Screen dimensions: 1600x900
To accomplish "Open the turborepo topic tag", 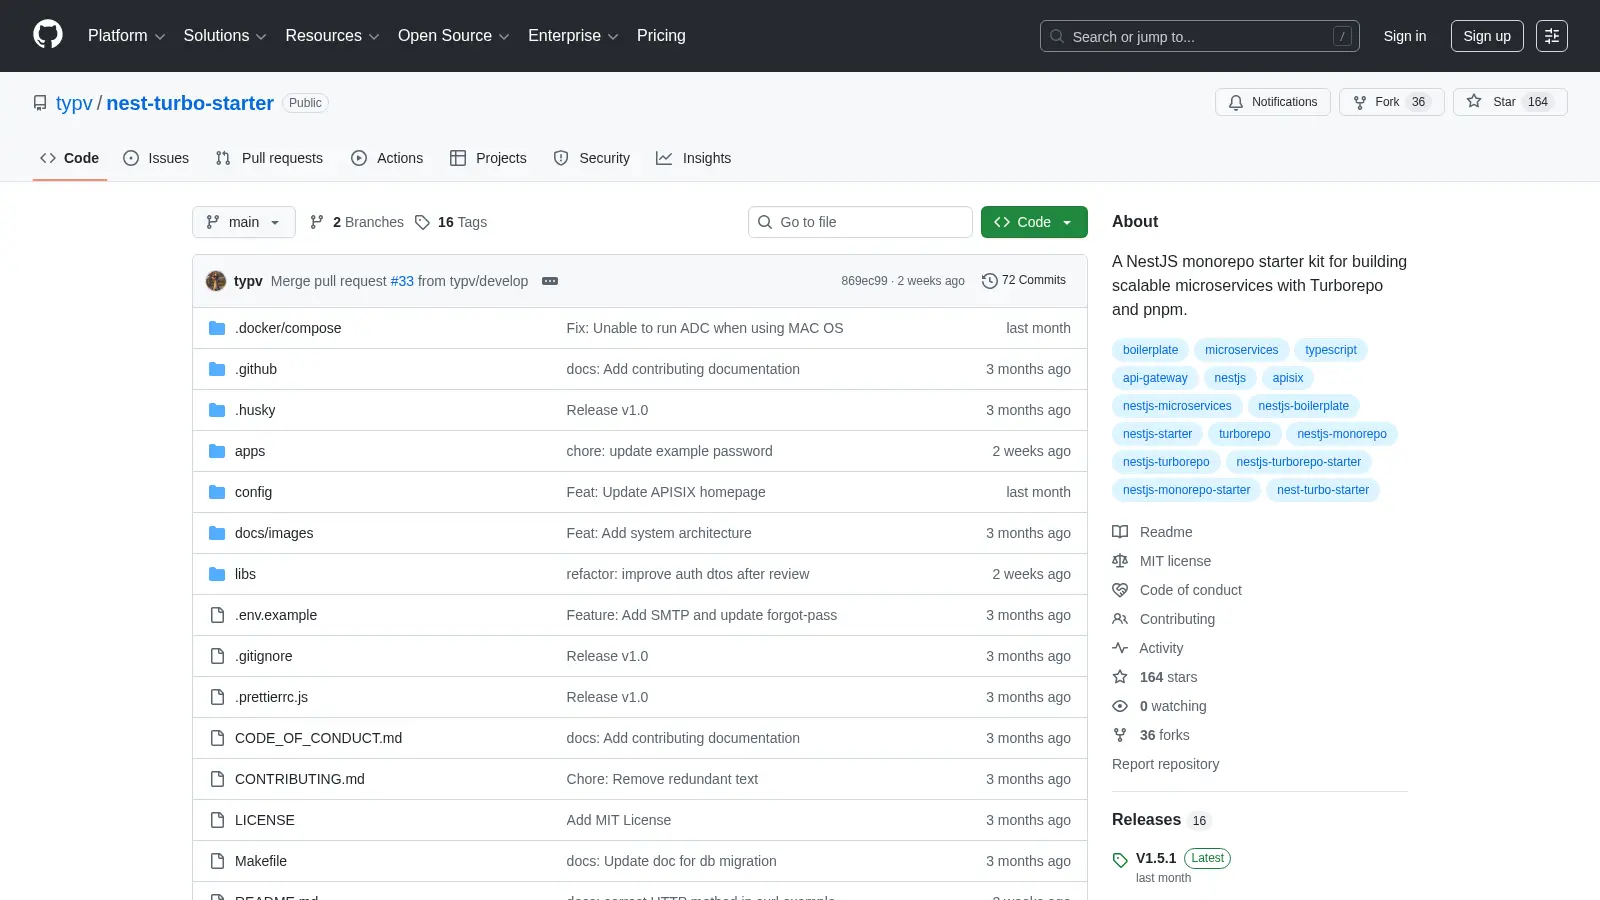I will coord(1244,434).
